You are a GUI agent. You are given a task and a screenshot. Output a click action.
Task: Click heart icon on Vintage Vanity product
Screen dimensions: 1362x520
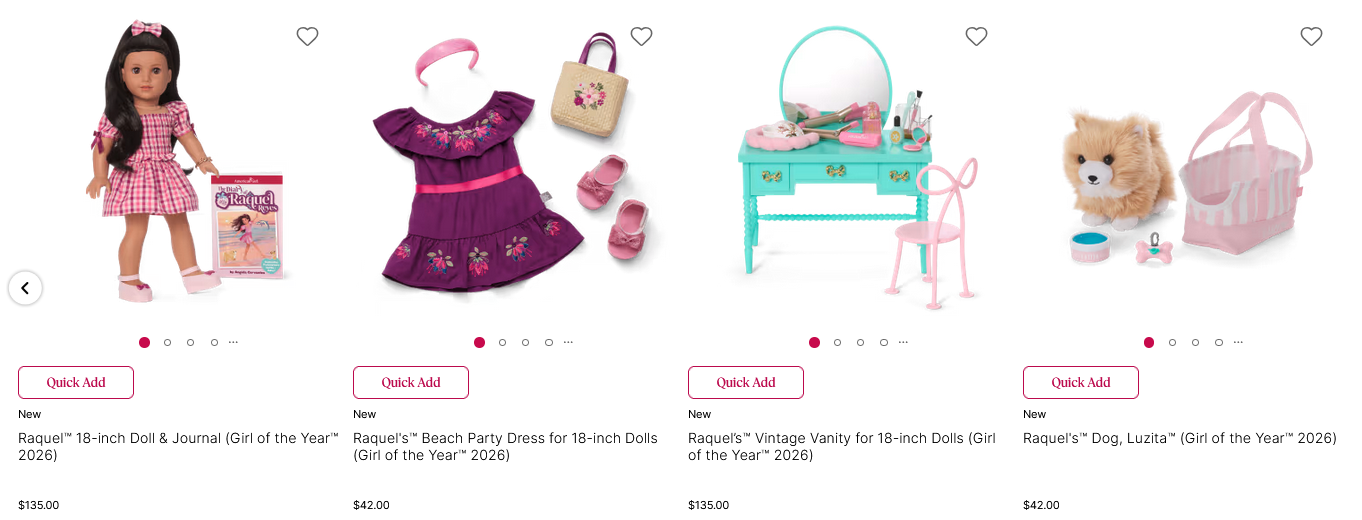click(x=976, y=36)
